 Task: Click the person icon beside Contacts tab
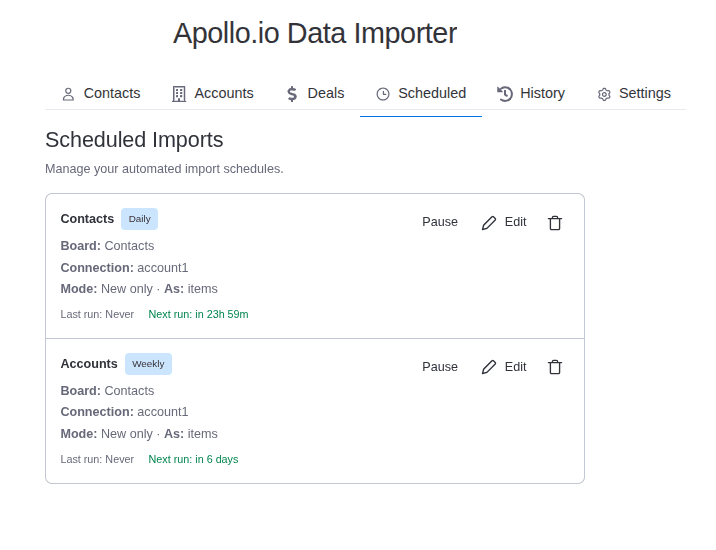(68, 94)
